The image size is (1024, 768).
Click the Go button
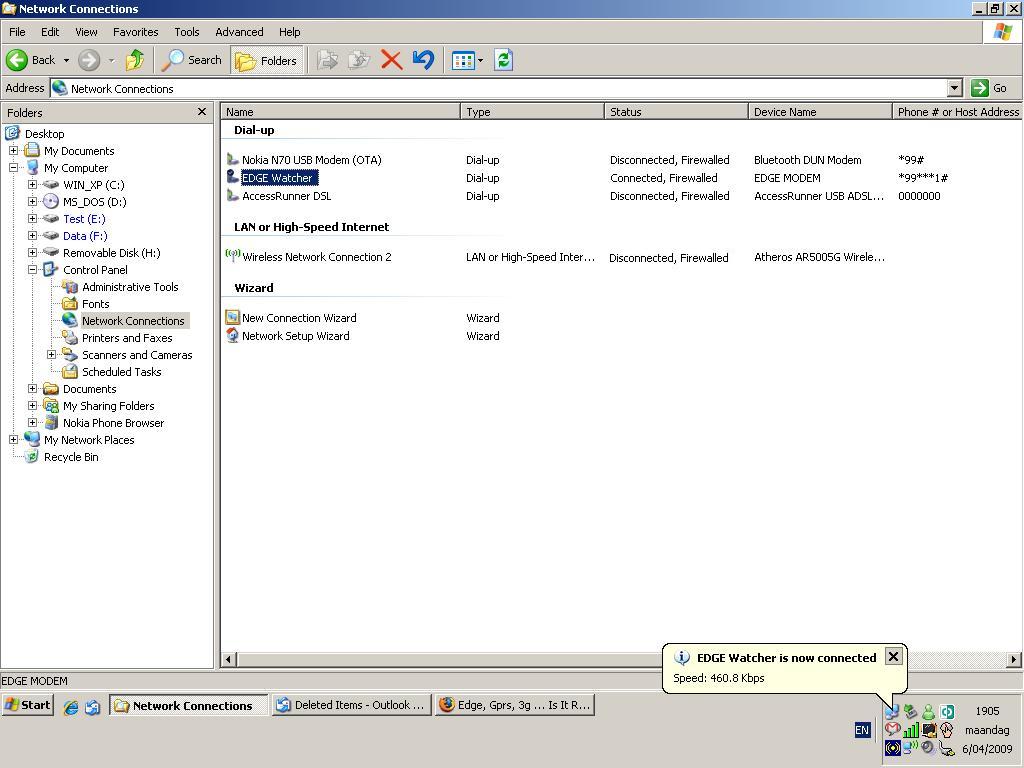[x=989, y=88]
